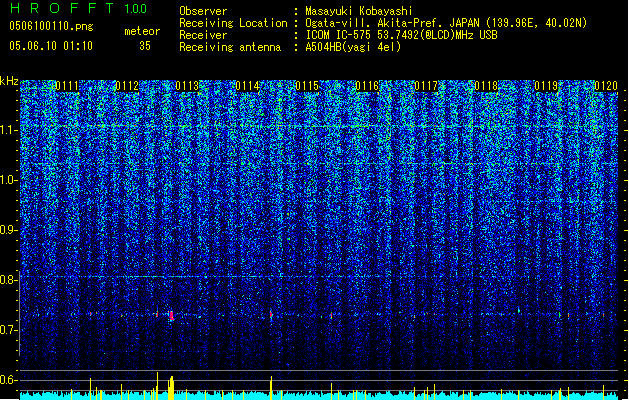The width and height of the screenshot is (629, 400).
Task: Click the widest yellow intensity spike cluster
Action: pos(171,388)
